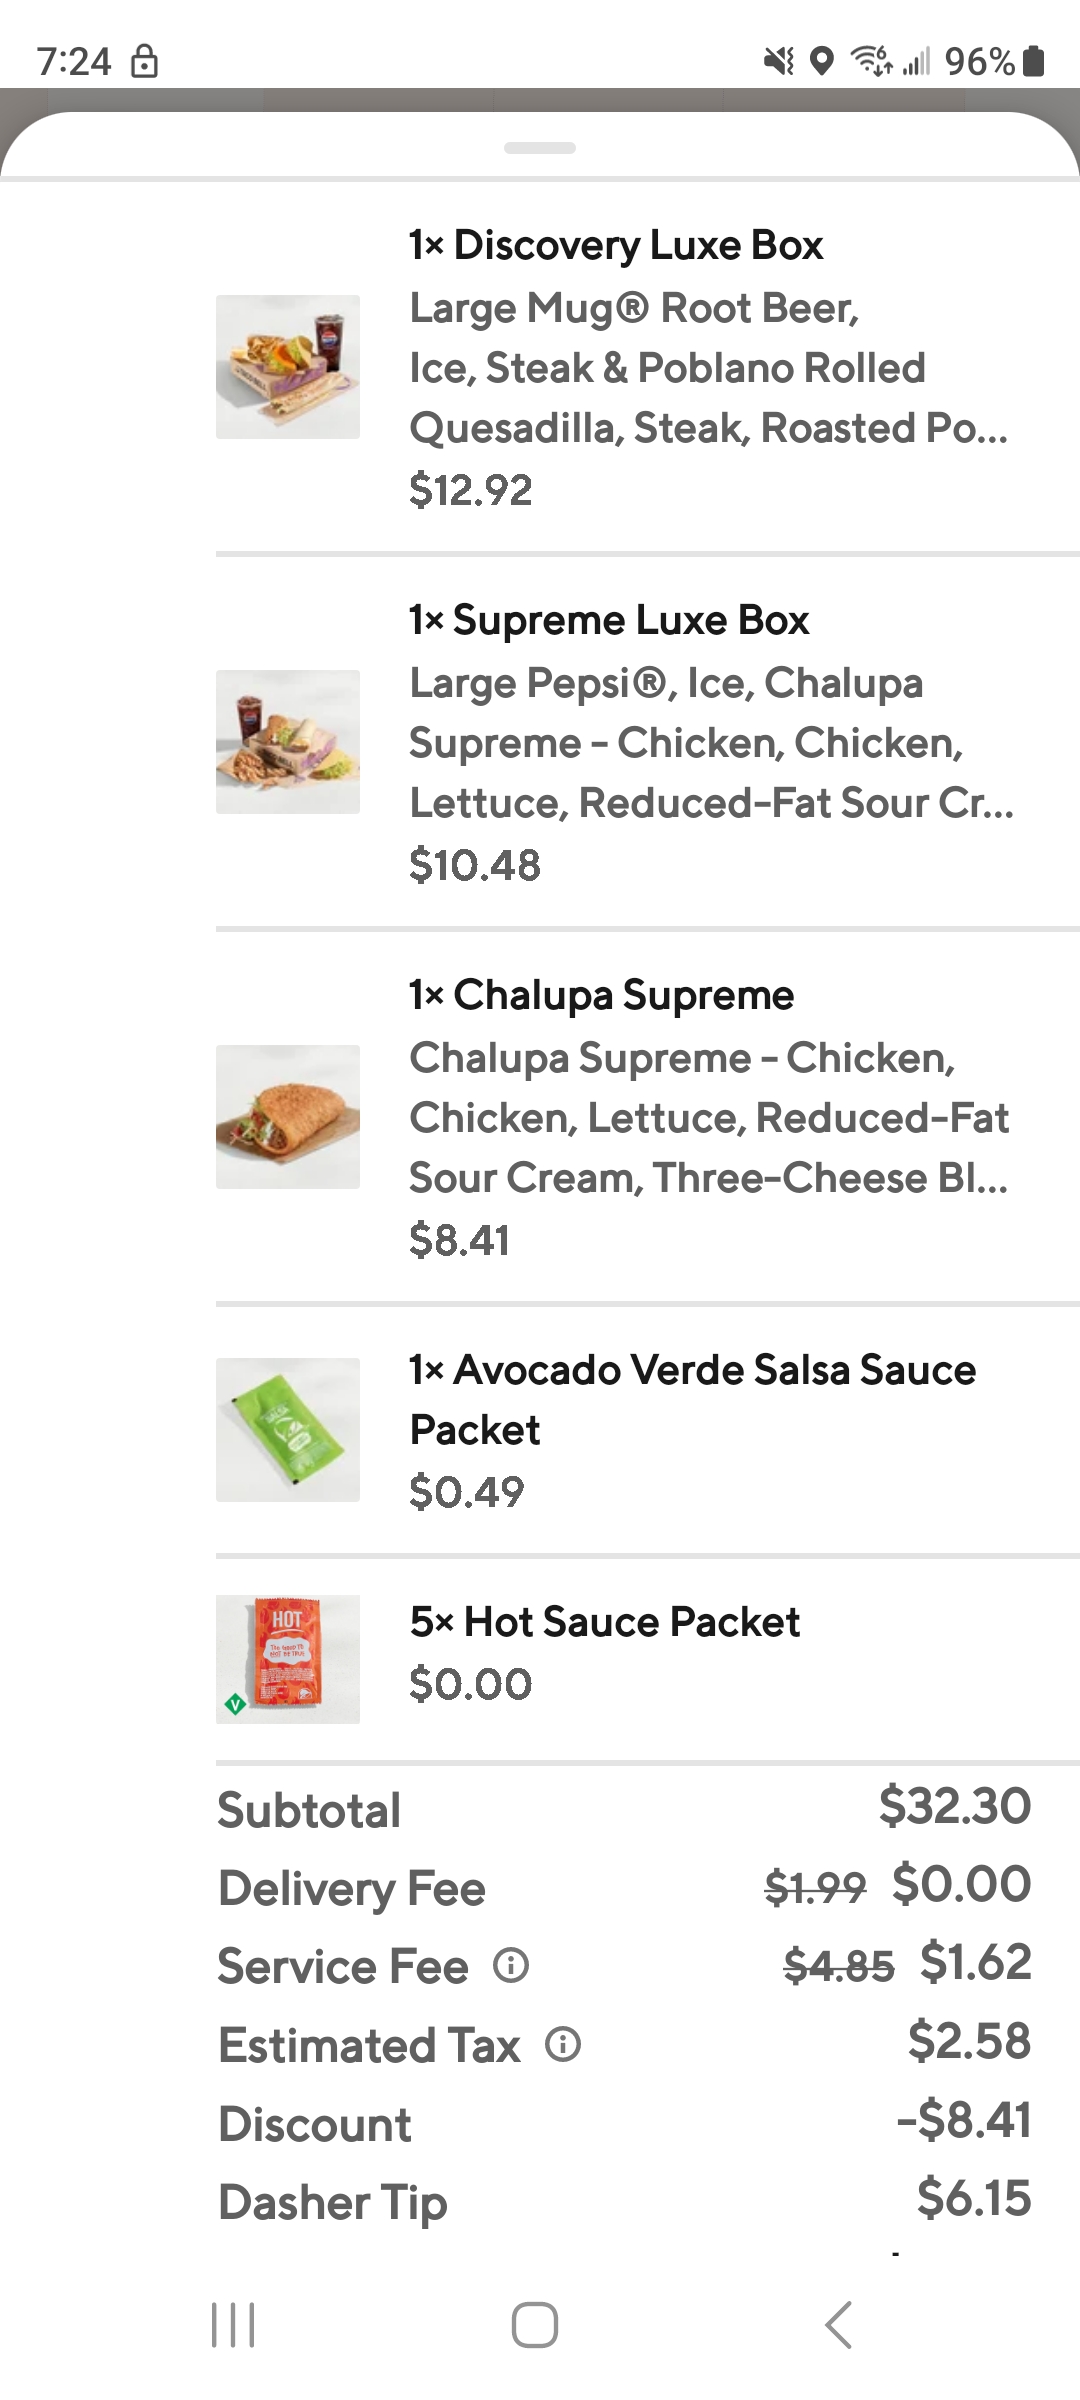
Task: Select the Discovery Luxe Box item title
Action: pos(616,245)
